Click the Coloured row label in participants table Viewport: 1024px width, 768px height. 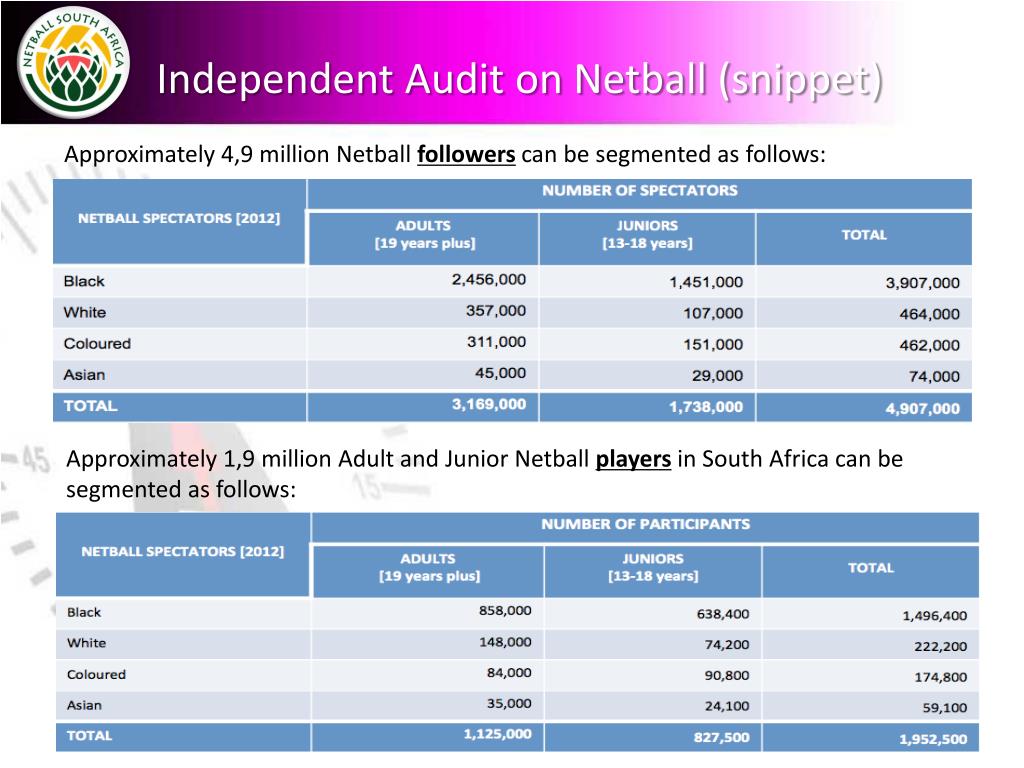pos(96,674)
